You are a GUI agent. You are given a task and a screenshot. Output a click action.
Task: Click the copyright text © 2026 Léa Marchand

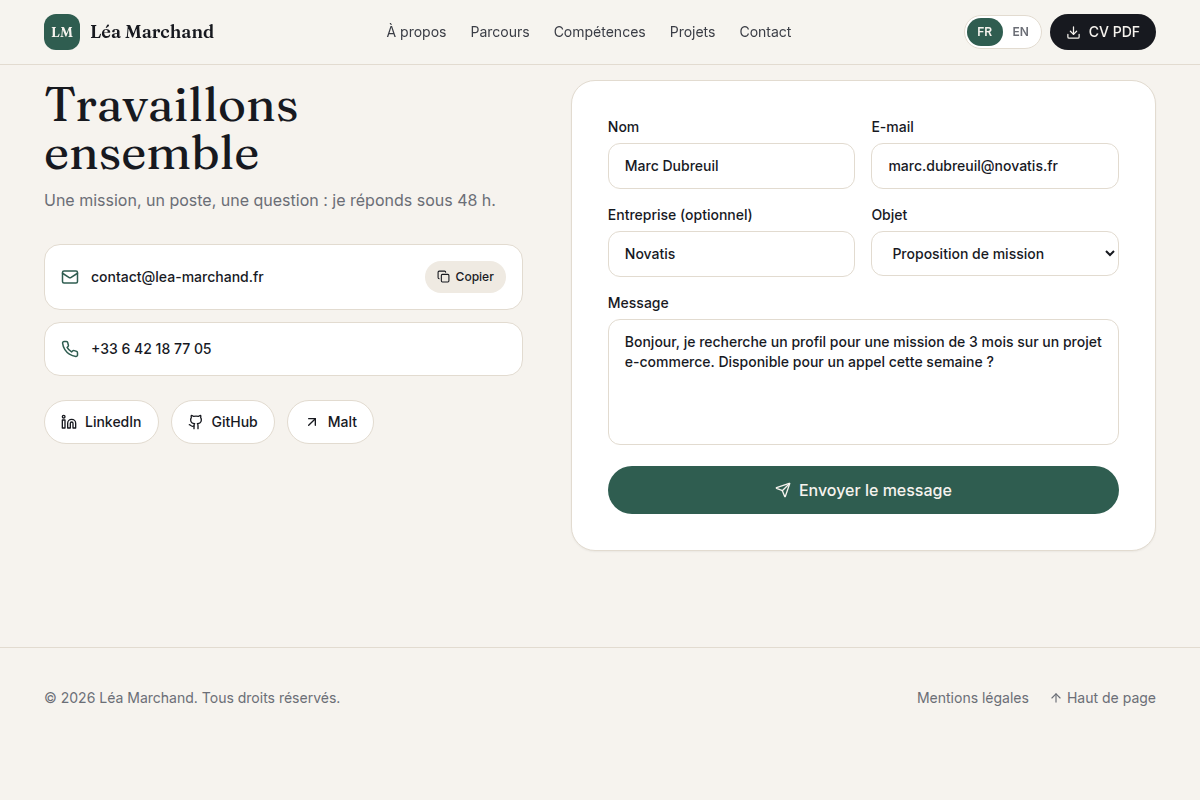click(x=192, y=698)
